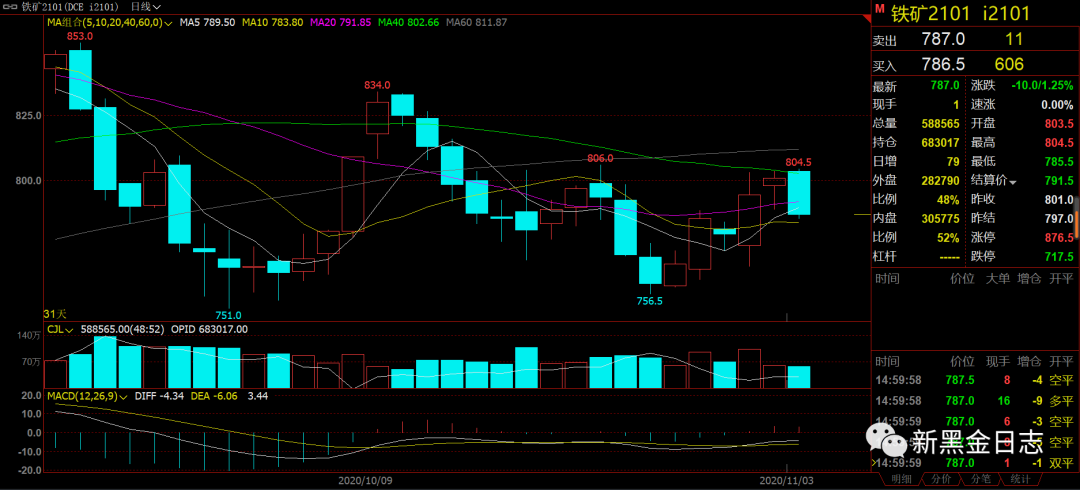Click the 日增 value 79

(953, 163)
